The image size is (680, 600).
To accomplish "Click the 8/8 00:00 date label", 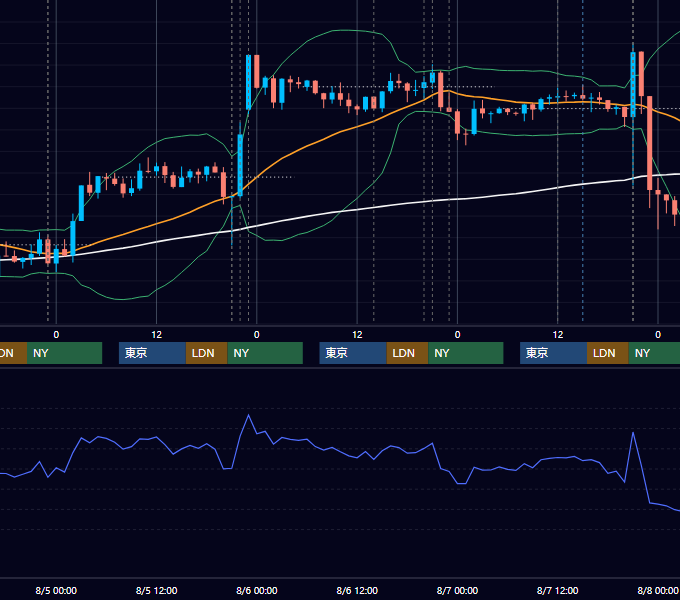I will coord(658,590).
